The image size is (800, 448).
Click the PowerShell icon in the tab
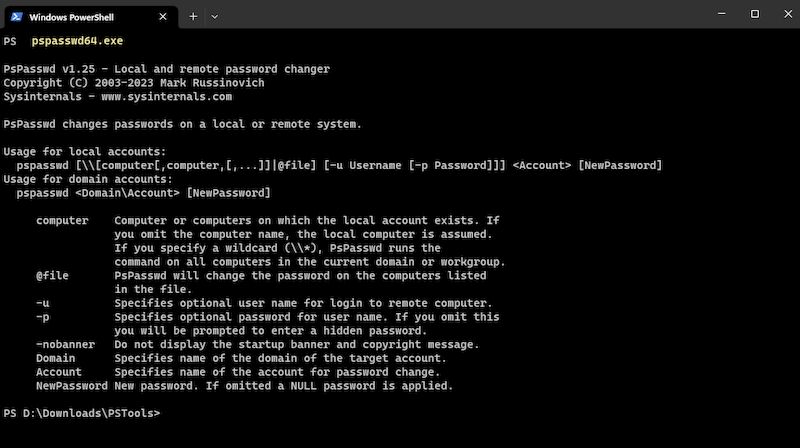point(14,17)
